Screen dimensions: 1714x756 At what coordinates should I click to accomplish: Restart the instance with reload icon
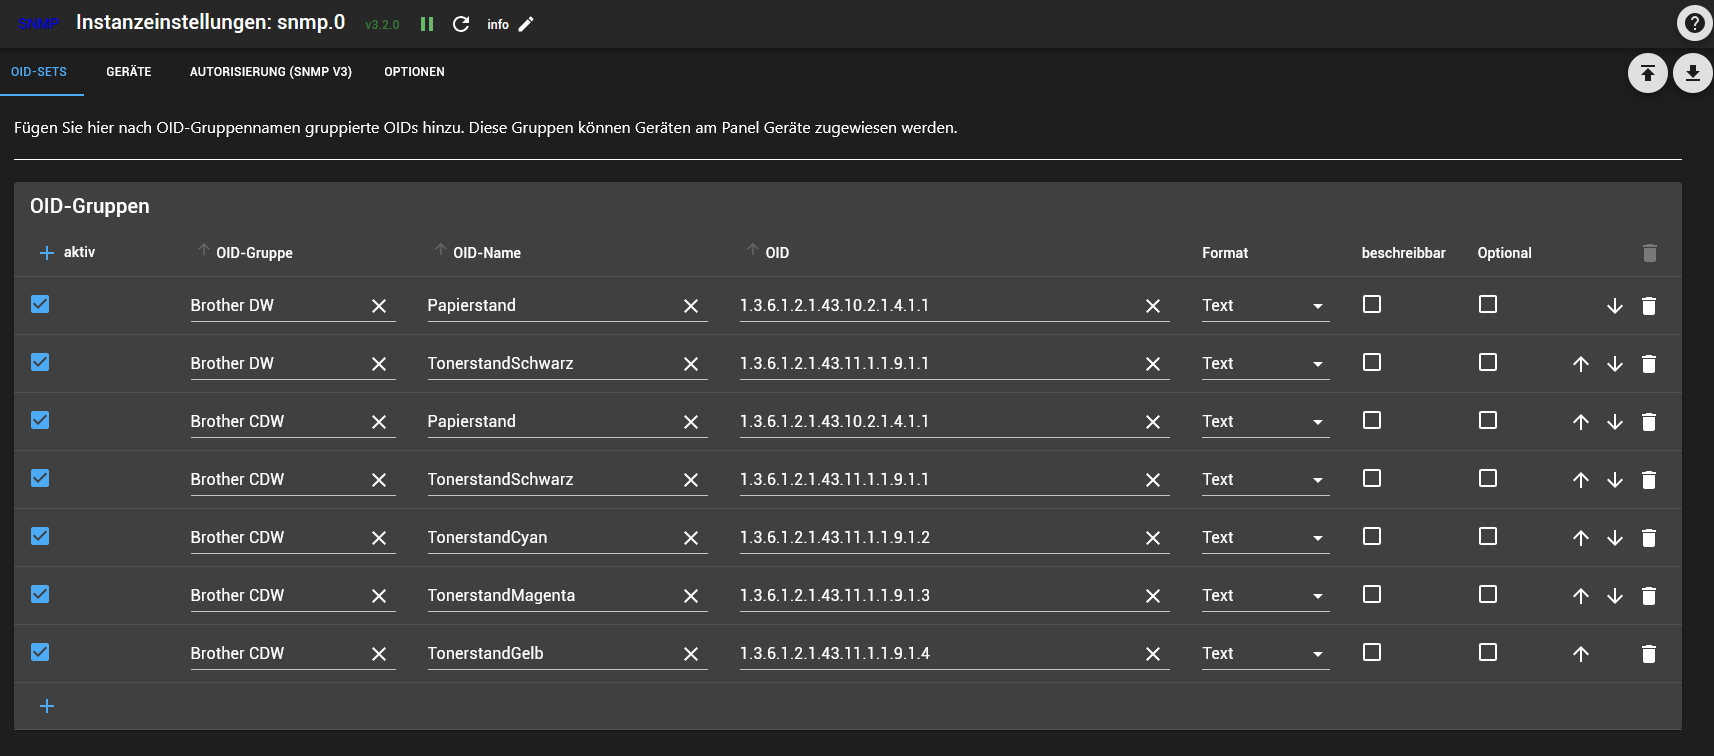click(461, 24)
